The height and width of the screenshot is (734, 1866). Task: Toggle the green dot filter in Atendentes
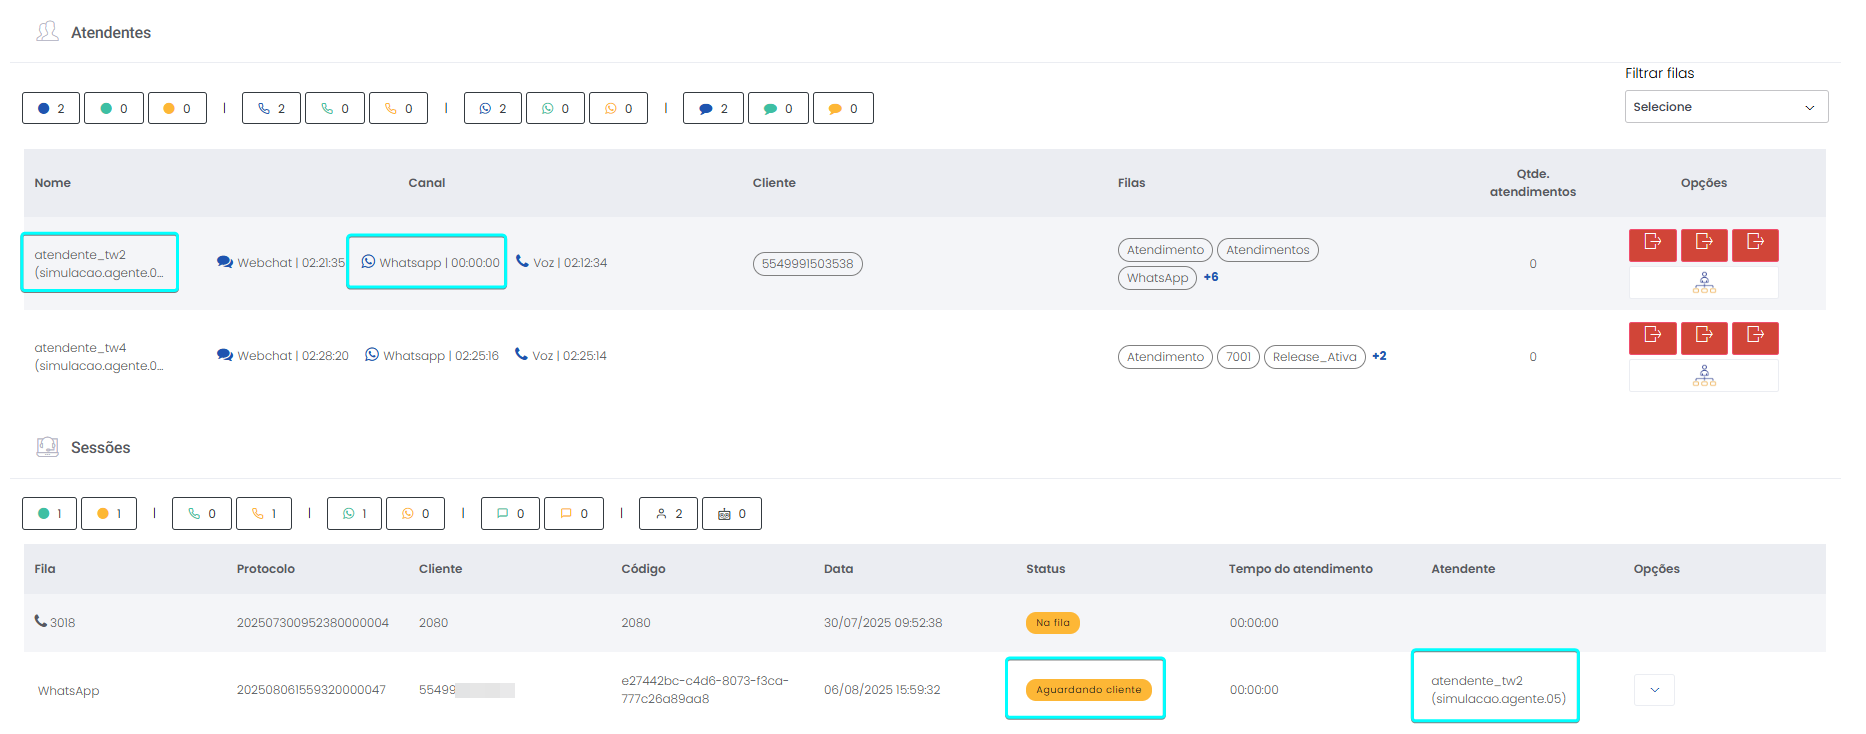click(x=114, y=108)
